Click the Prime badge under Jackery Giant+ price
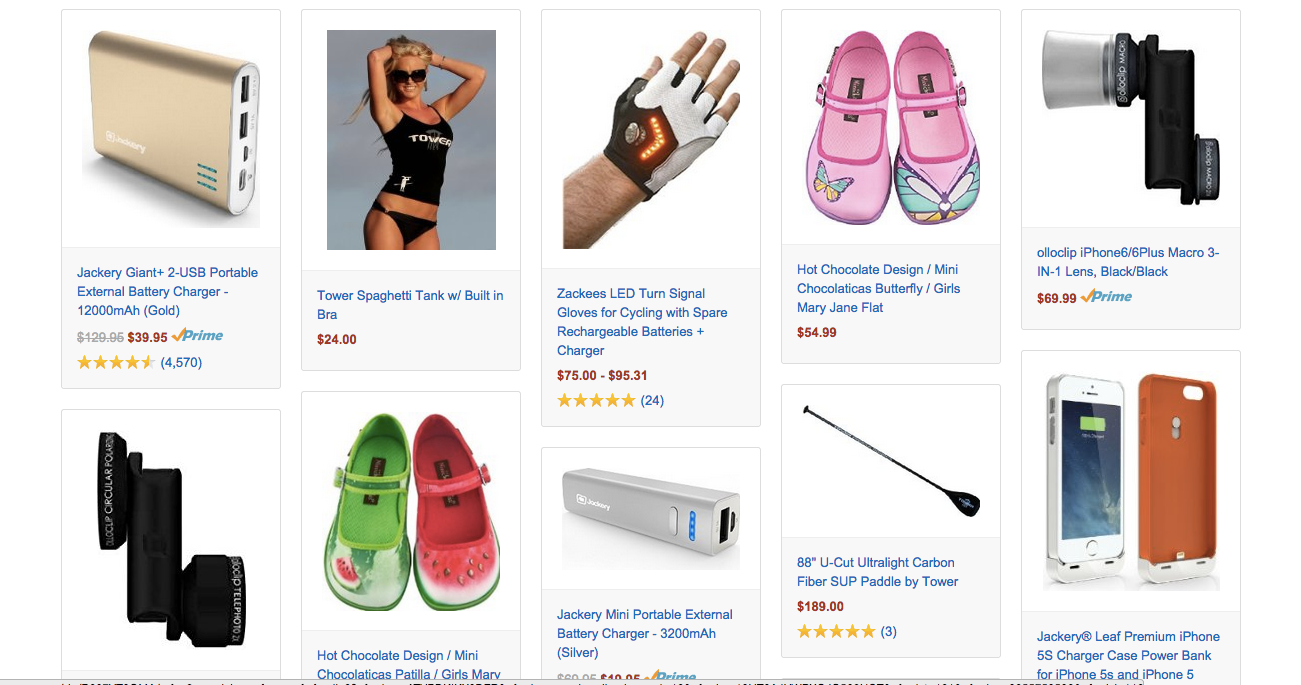 click(x=197, y=336)
